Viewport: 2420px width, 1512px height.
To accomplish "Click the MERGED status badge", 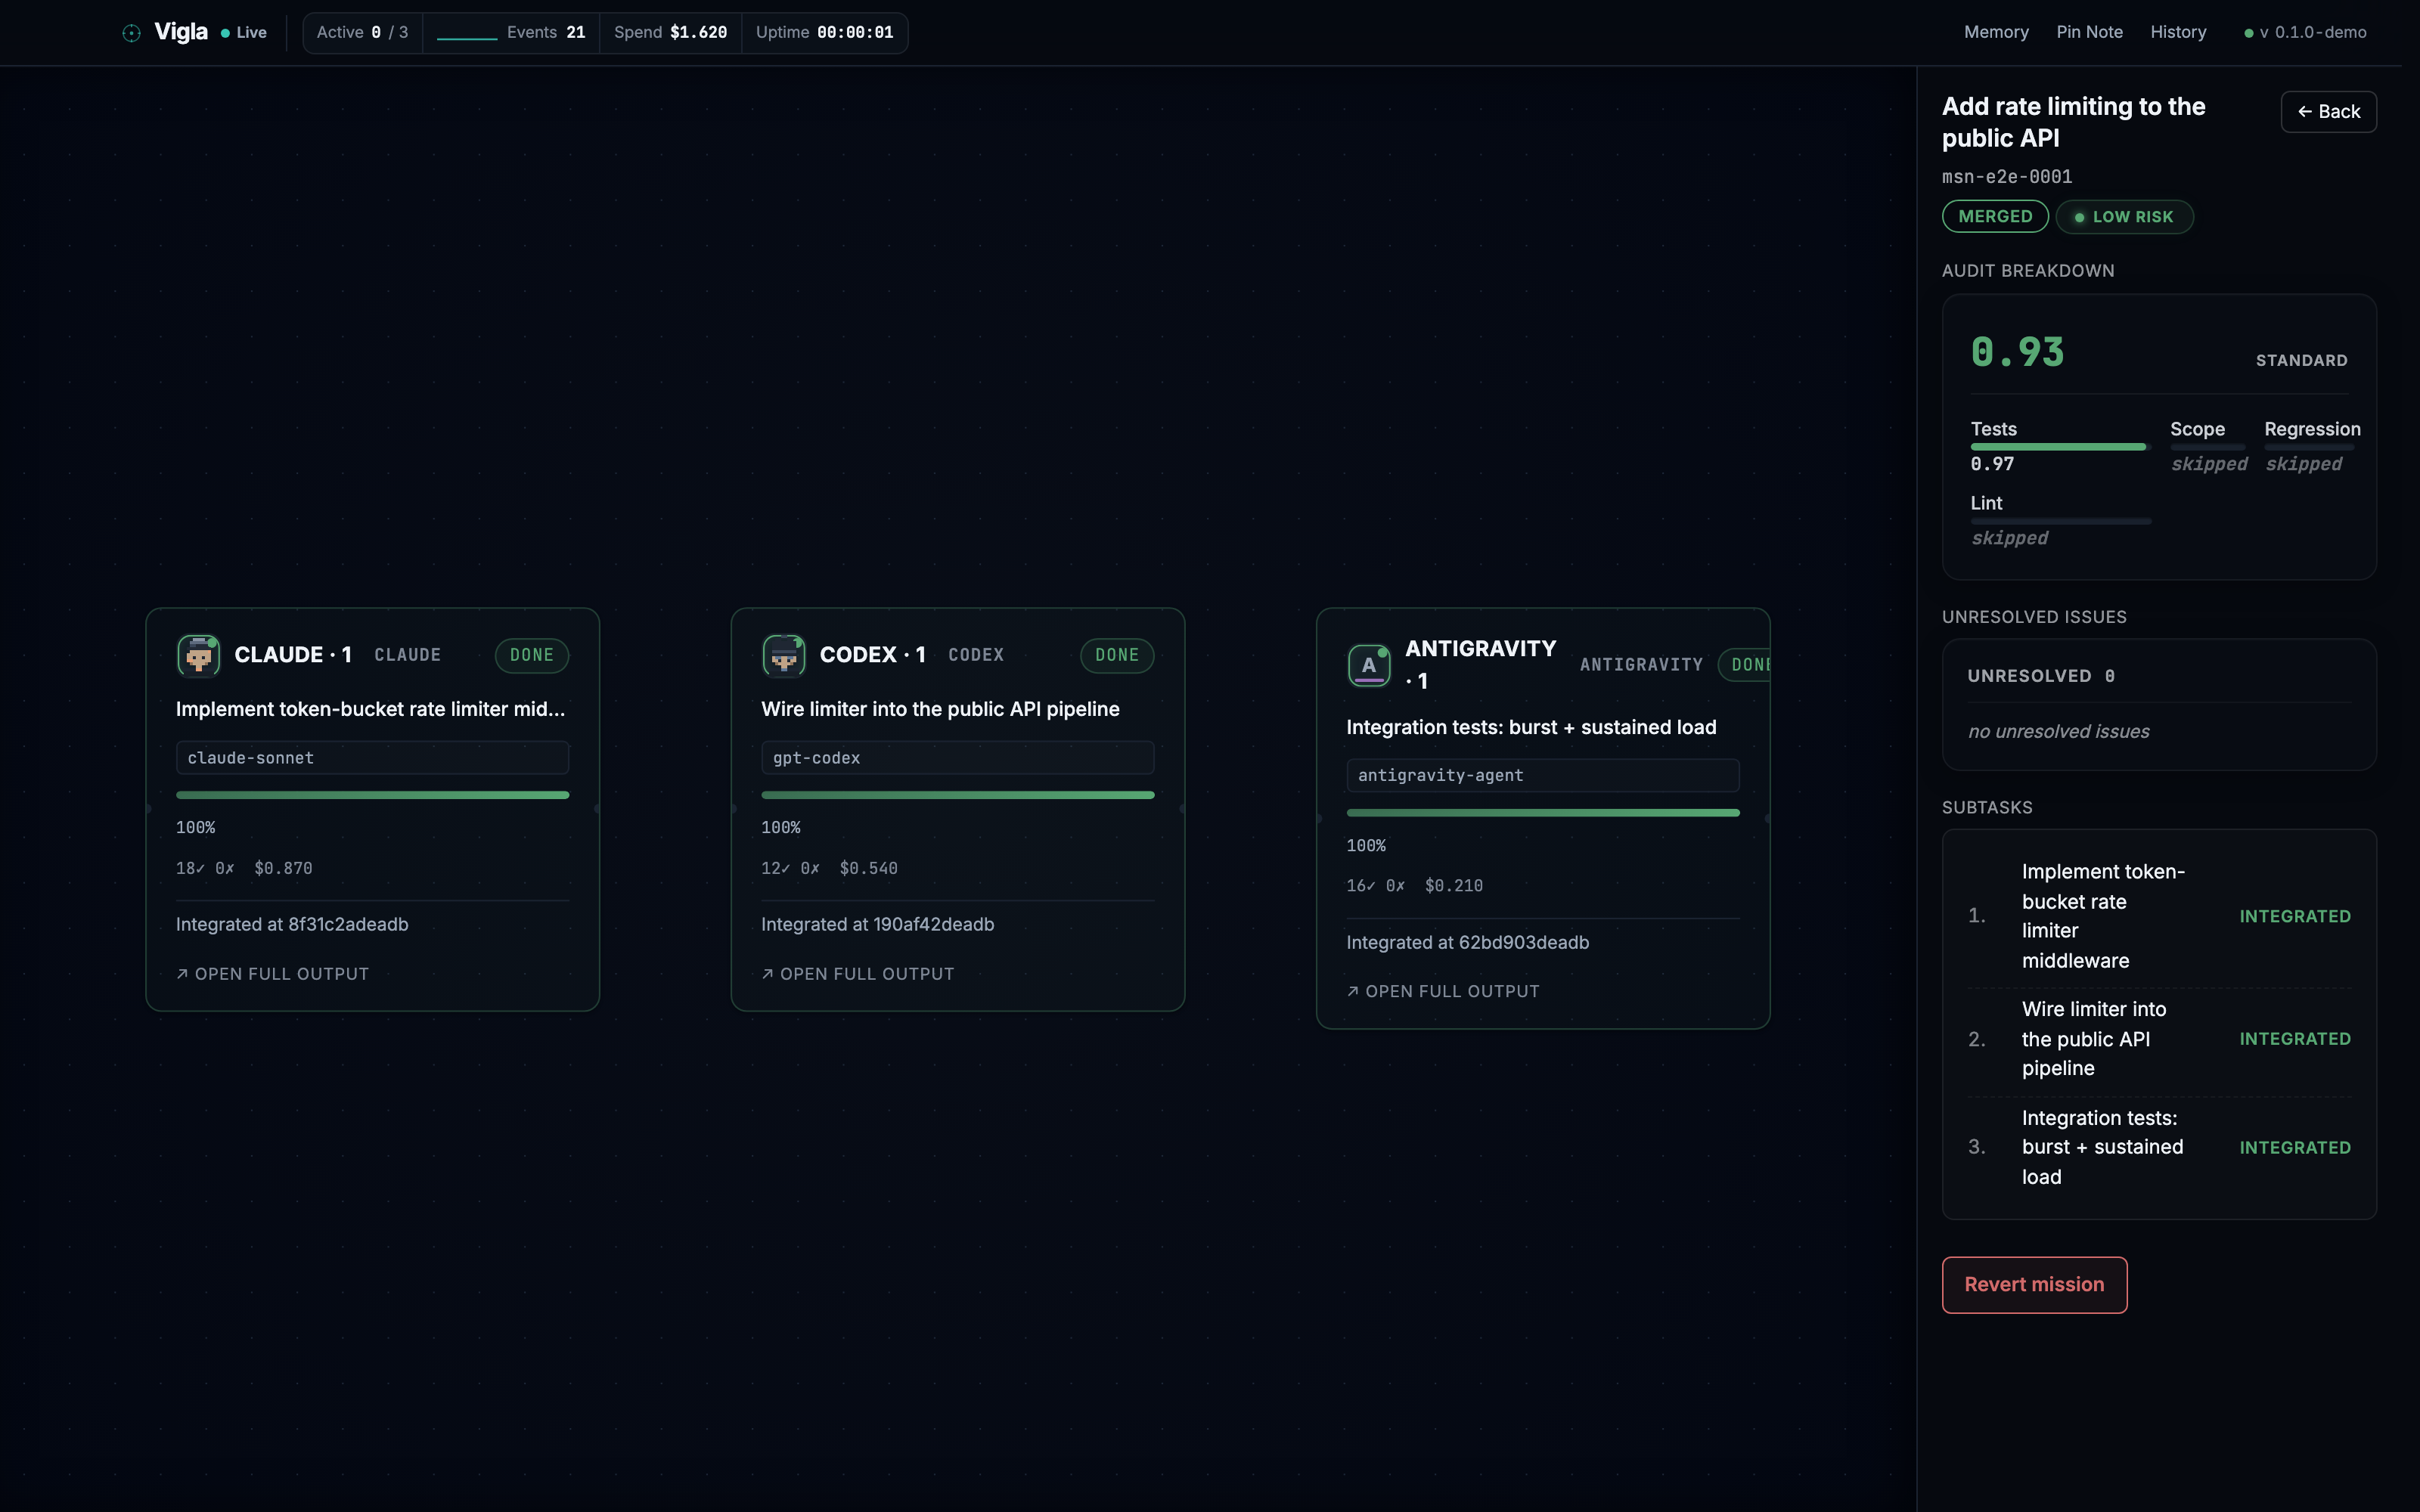I will tap(1995, 217).
